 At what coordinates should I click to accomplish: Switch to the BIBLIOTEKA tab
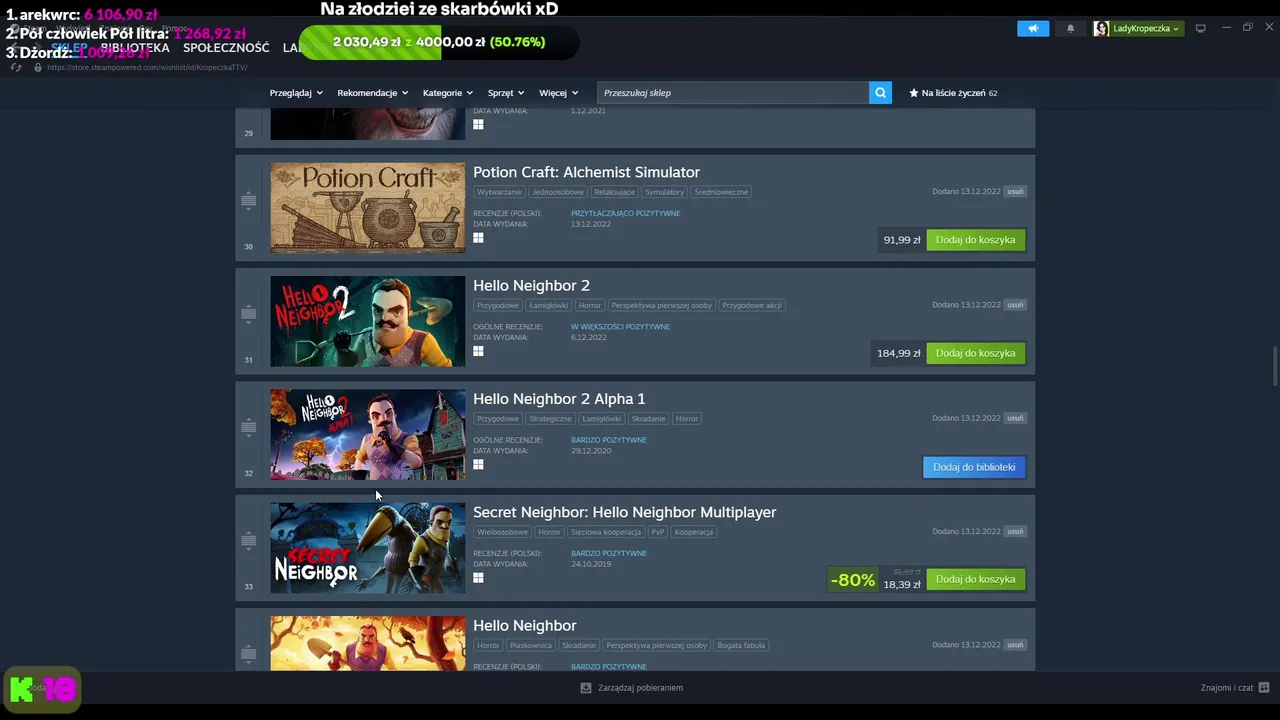(135, 48)
